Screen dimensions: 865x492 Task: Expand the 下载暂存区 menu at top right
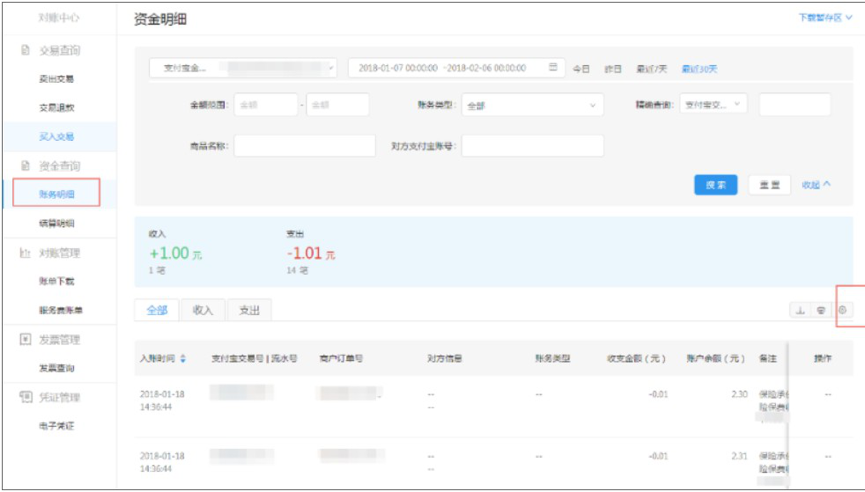click(x=826, y=18)
